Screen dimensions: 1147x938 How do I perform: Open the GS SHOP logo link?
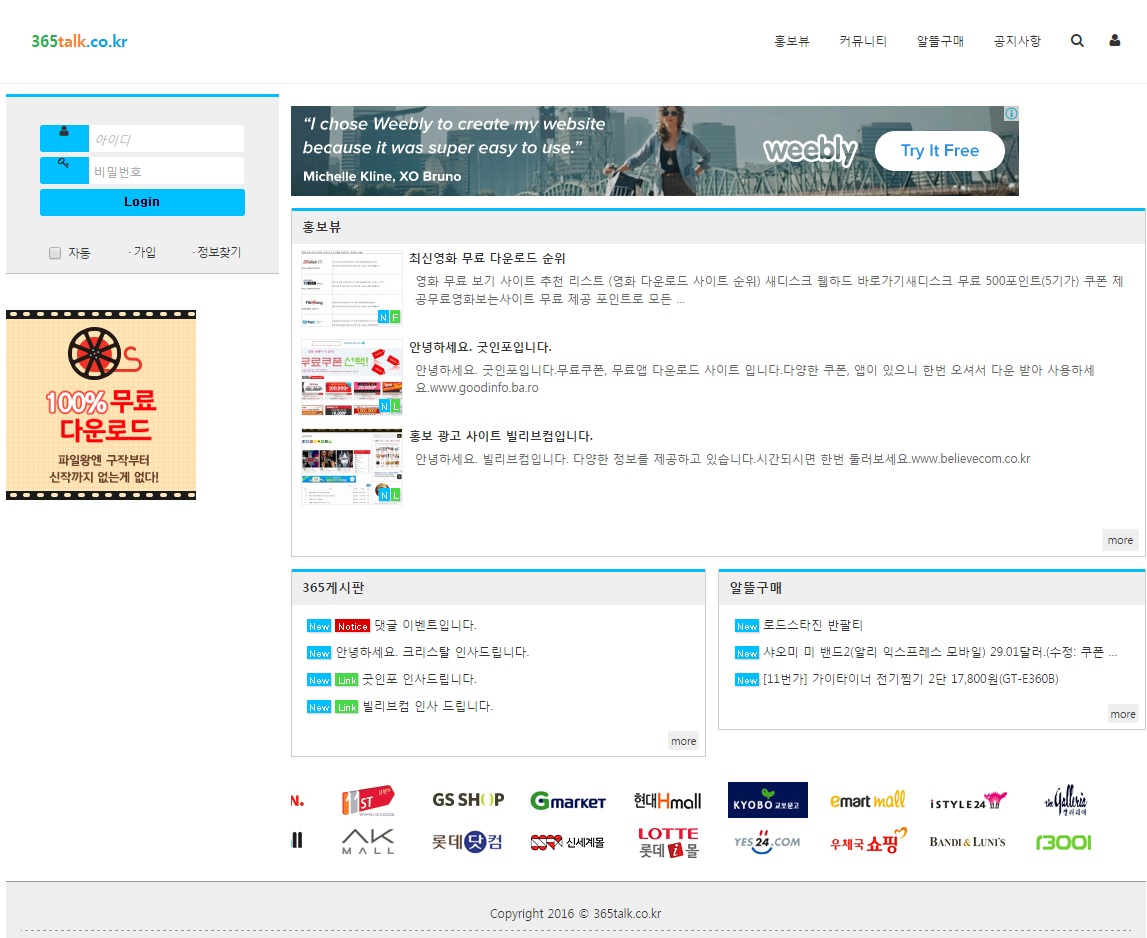click(x=468, y=800)
